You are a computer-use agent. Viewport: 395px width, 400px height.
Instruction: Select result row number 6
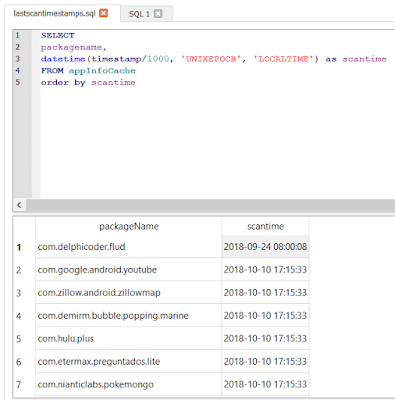click(x=19, y=362)
